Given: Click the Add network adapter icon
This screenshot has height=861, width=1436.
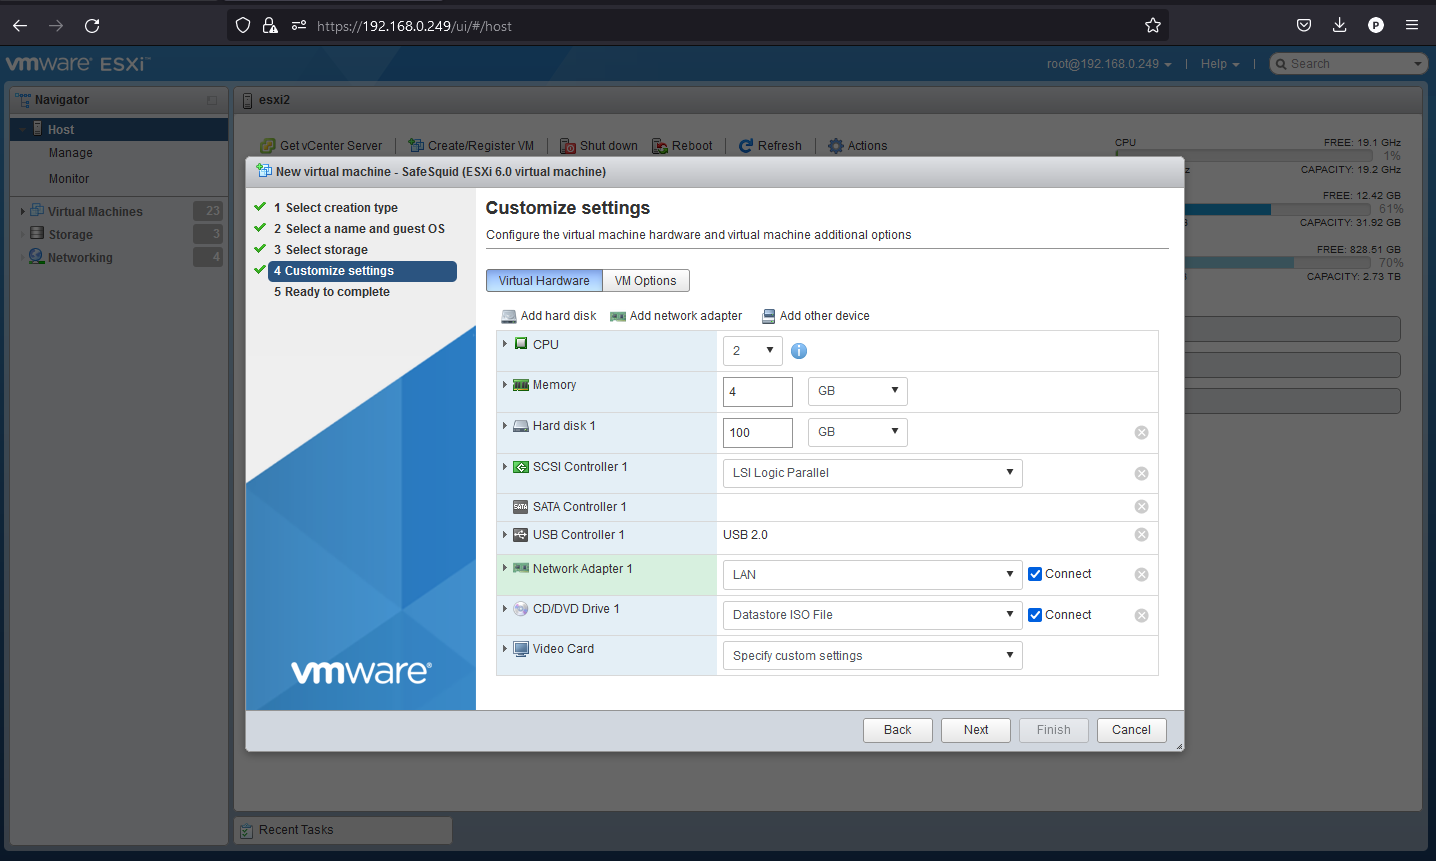Looking at the screenshot, I should pyautogui.click(x=616, y=315).
